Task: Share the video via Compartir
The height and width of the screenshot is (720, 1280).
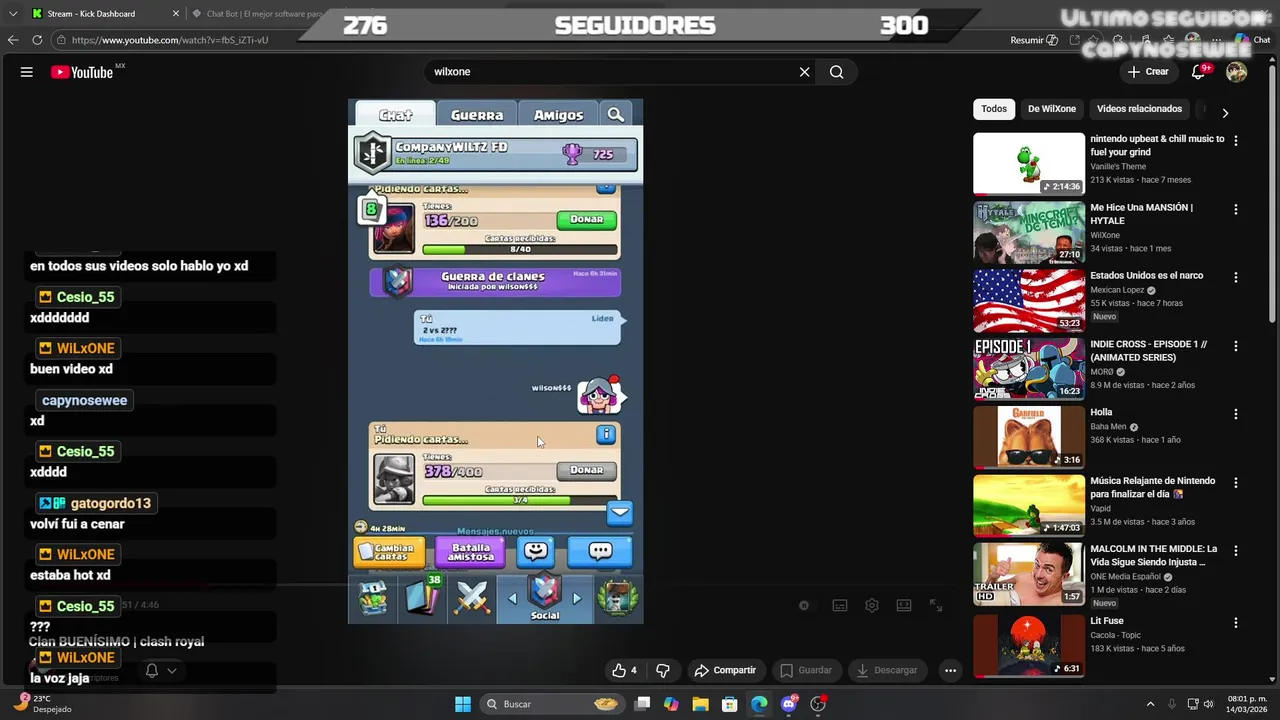Action: pos(725,670)
